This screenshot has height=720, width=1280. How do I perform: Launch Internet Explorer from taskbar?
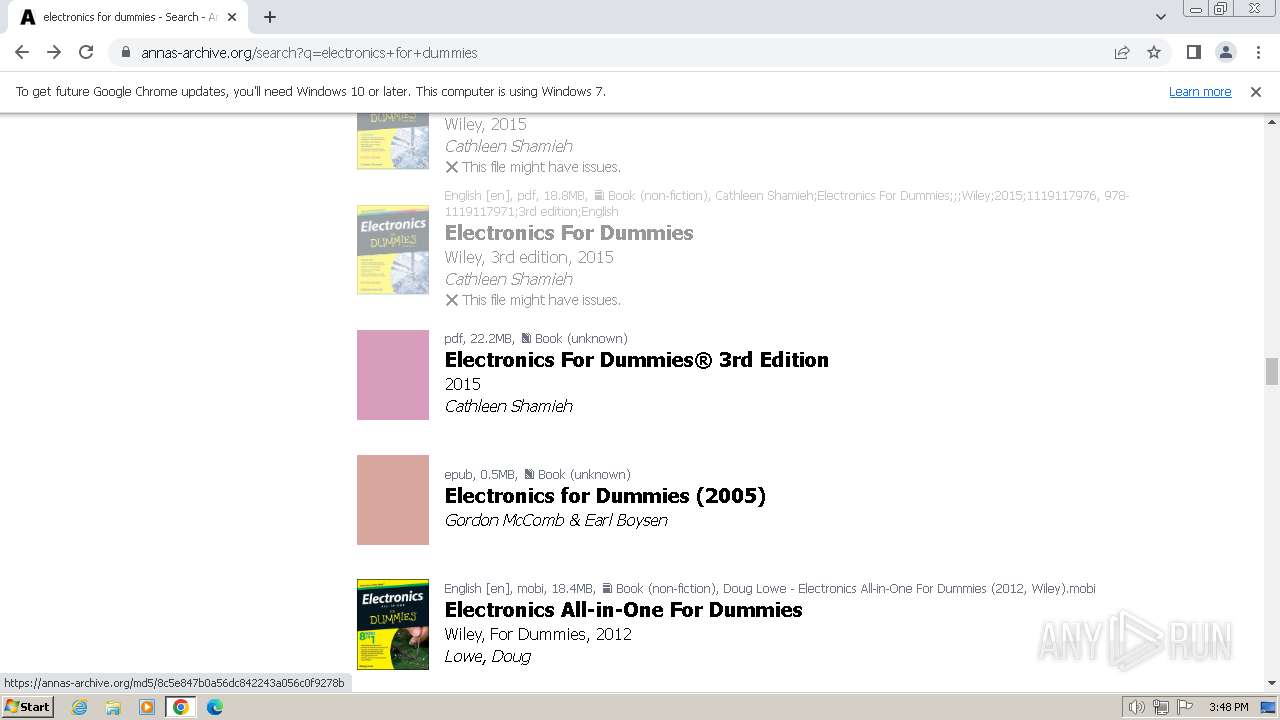pos(79,707)
